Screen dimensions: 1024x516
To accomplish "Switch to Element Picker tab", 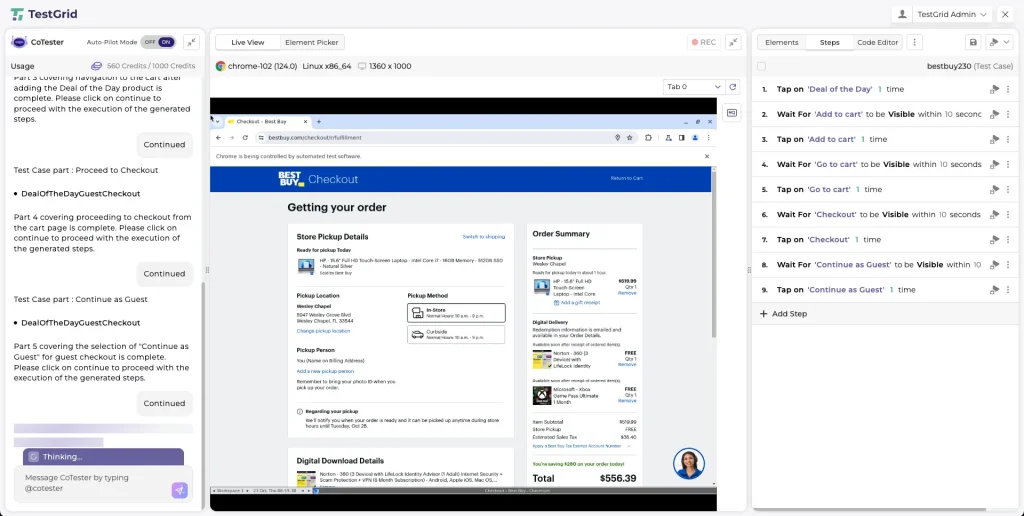I will click(x=312, y=42).
